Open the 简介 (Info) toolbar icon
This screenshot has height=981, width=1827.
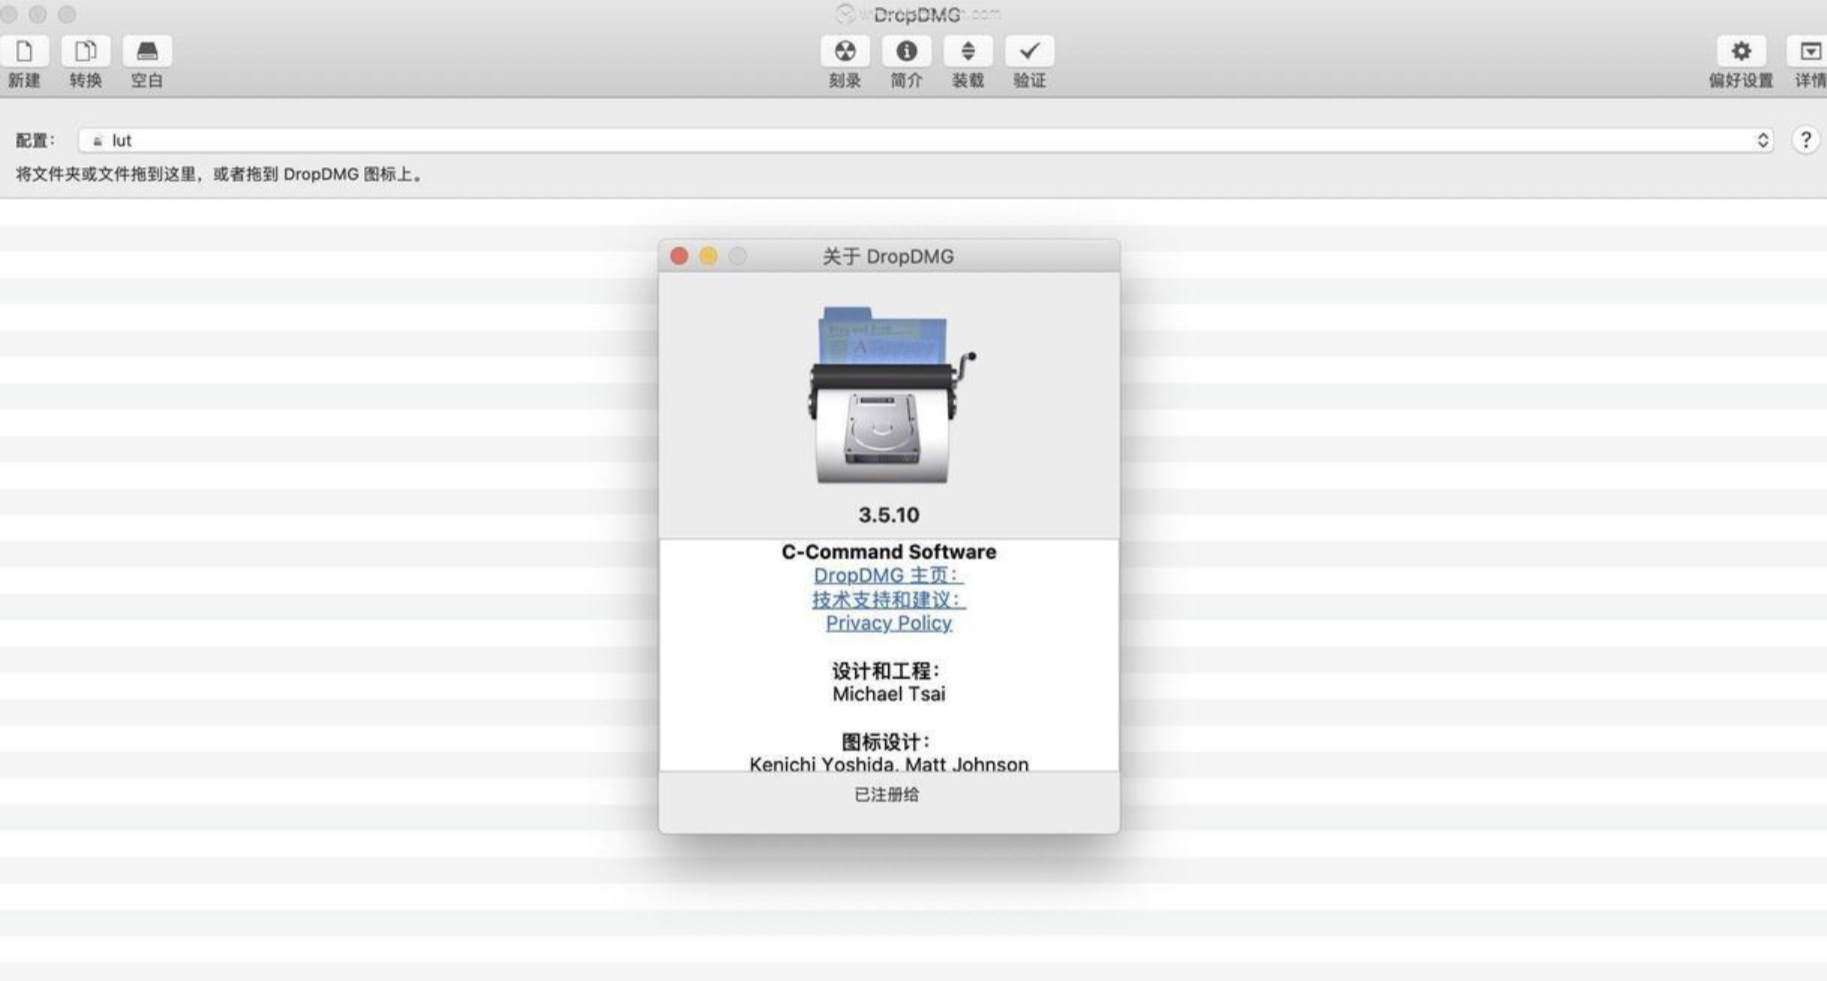[x=908, y=60]
